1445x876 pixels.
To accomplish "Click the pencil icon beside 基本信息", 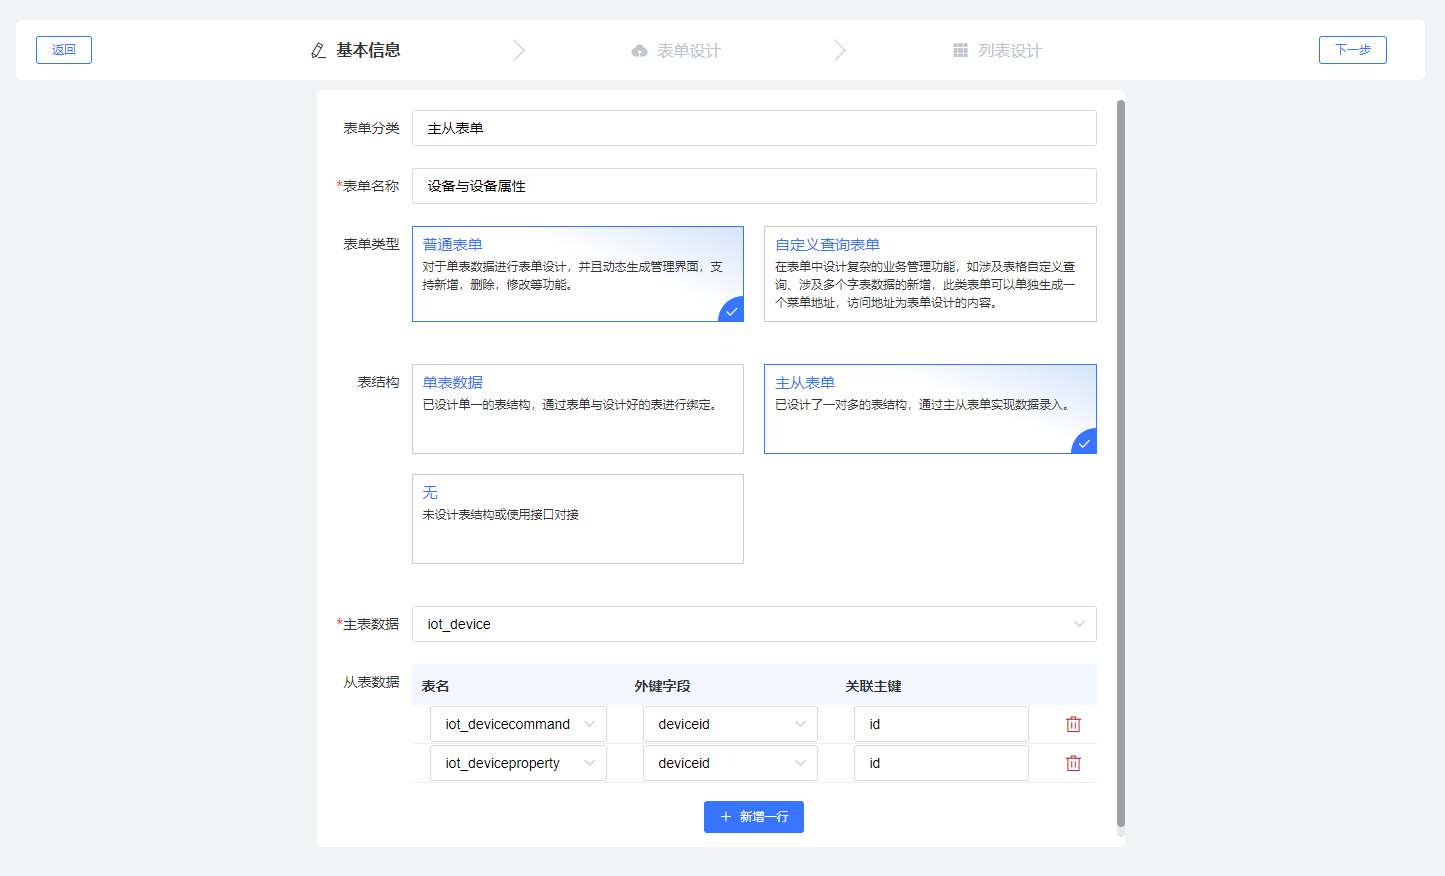I will point(318,50).
